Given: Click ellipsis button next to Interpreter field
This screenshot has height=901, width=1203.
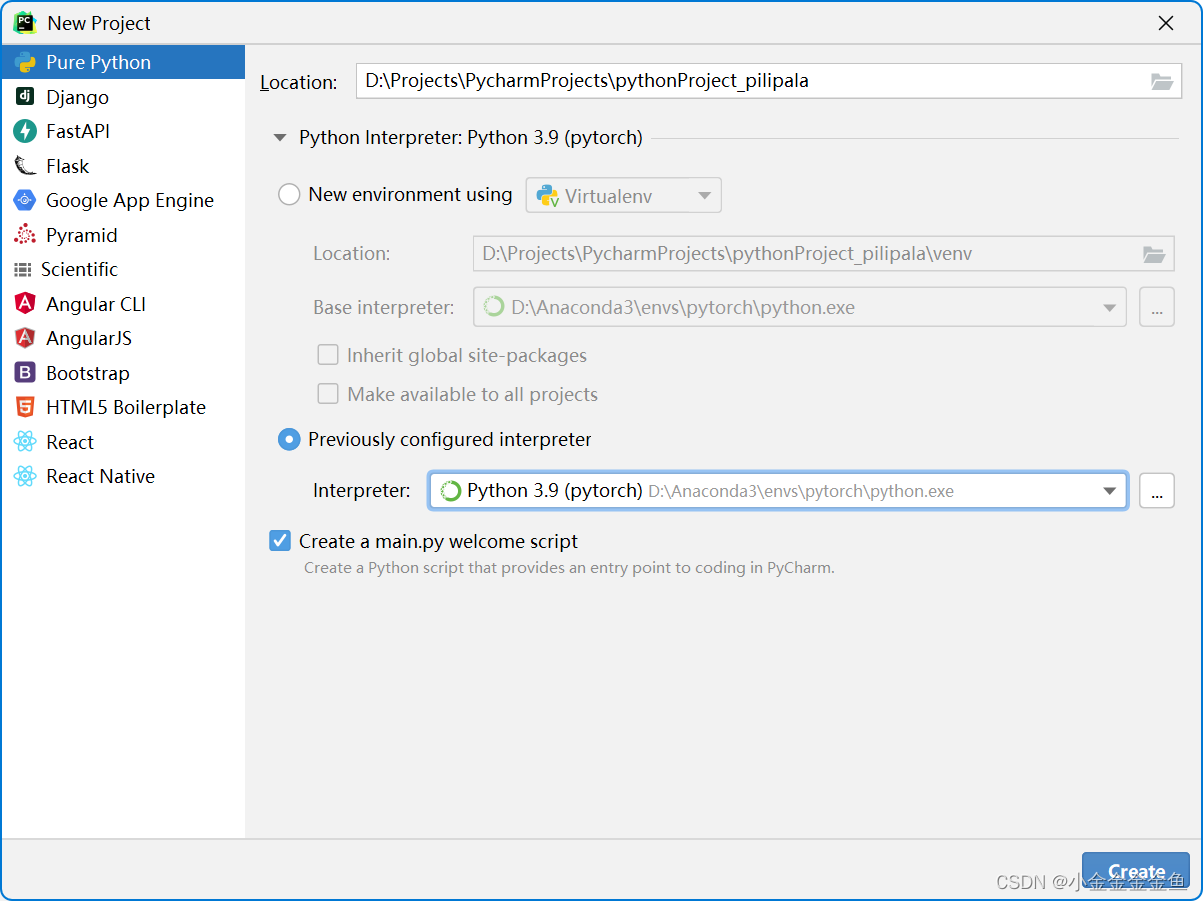Looking at the screenshot, I should [1156, 491].
